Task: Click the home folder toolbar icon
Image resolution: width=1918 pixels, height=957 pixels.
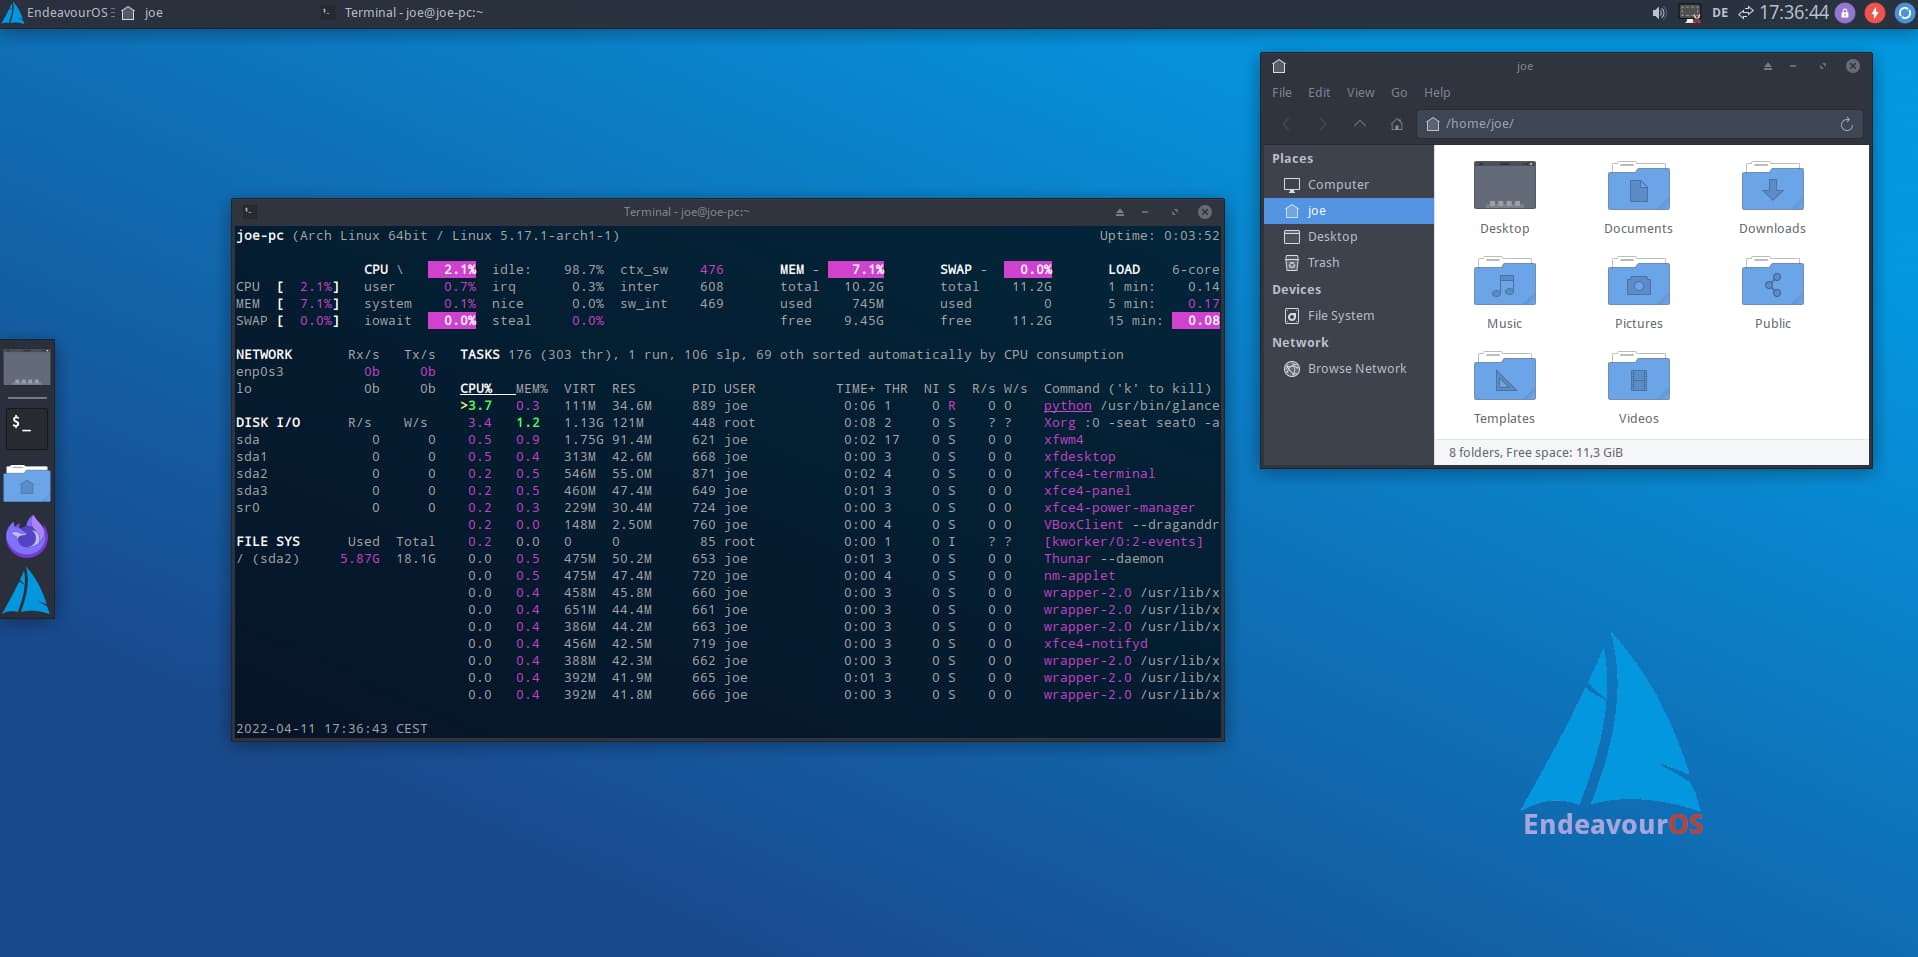Action: tap(1397, 124)
